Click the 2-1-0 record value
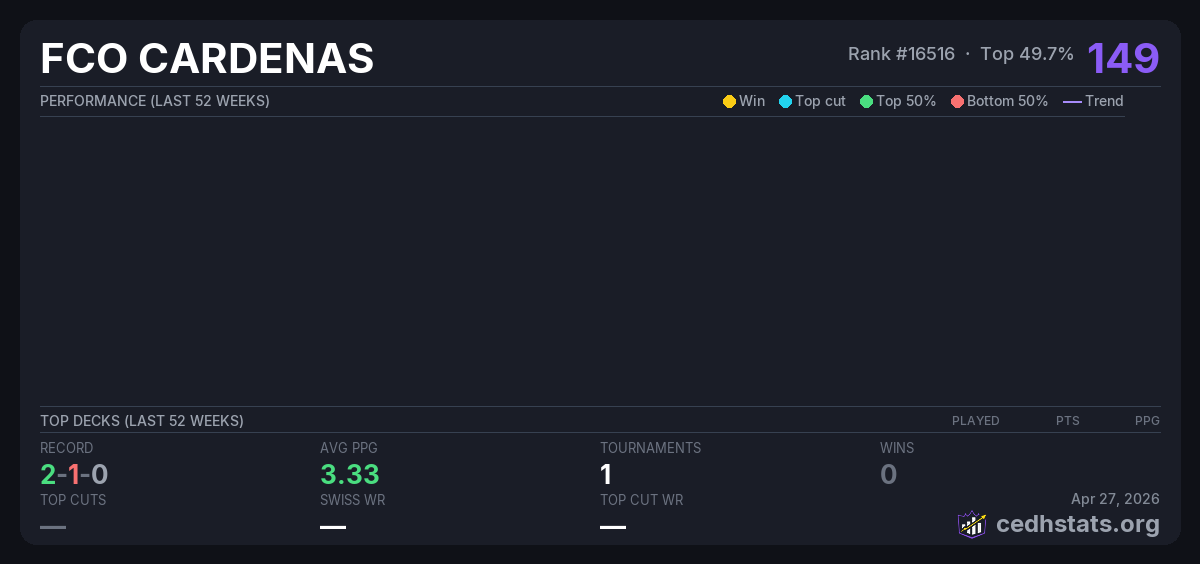Screen dimensions: 1200x564 click(x=74, y=474)
